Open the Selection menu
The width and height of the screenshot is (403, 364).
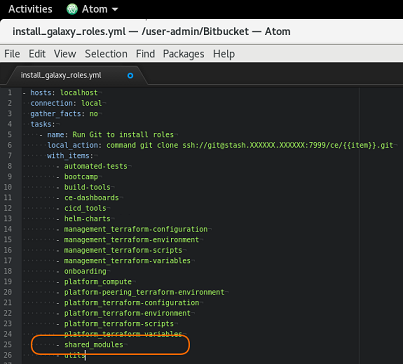[x=106, y=54]
